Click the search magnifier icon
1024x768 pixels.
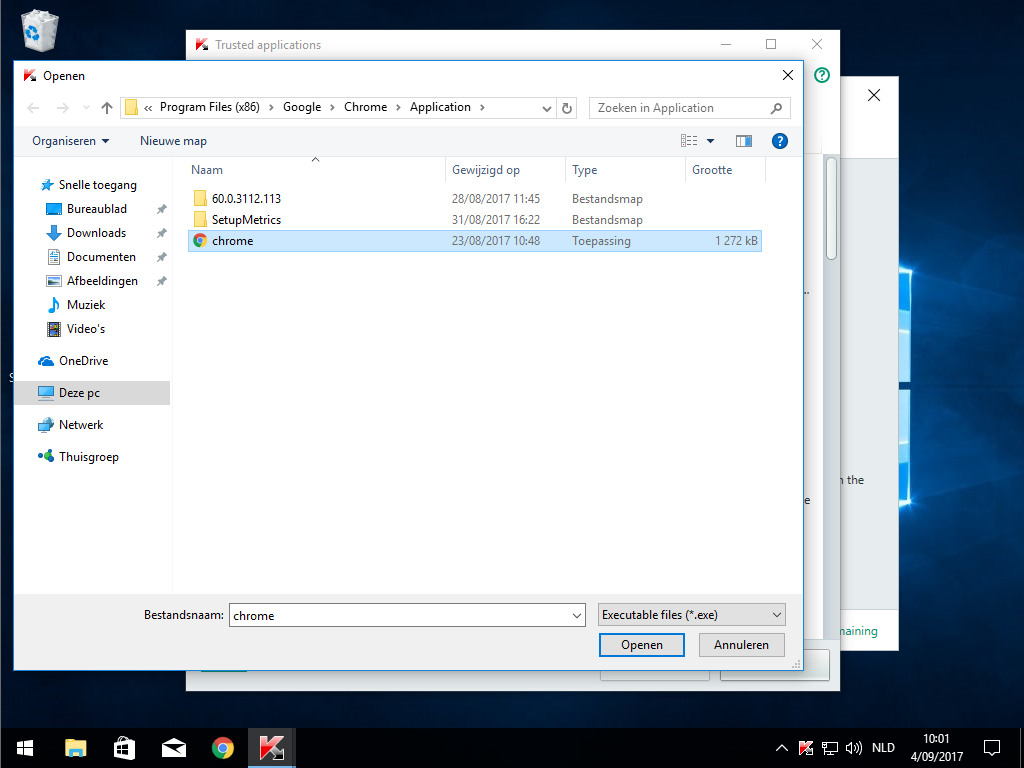(x=776, y=108)
